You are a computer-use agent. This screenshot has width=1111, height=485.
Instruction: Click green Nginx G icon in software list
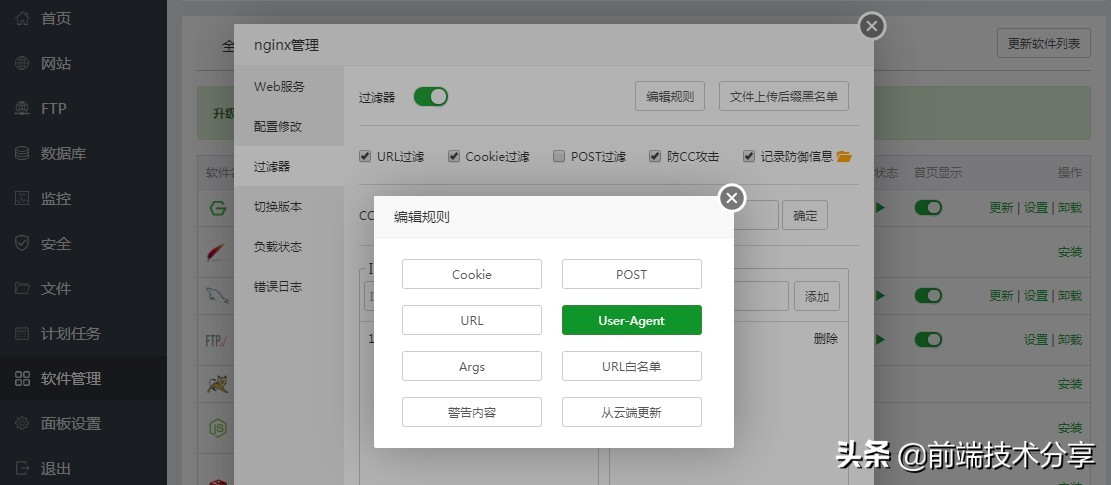tap(218, 208)
